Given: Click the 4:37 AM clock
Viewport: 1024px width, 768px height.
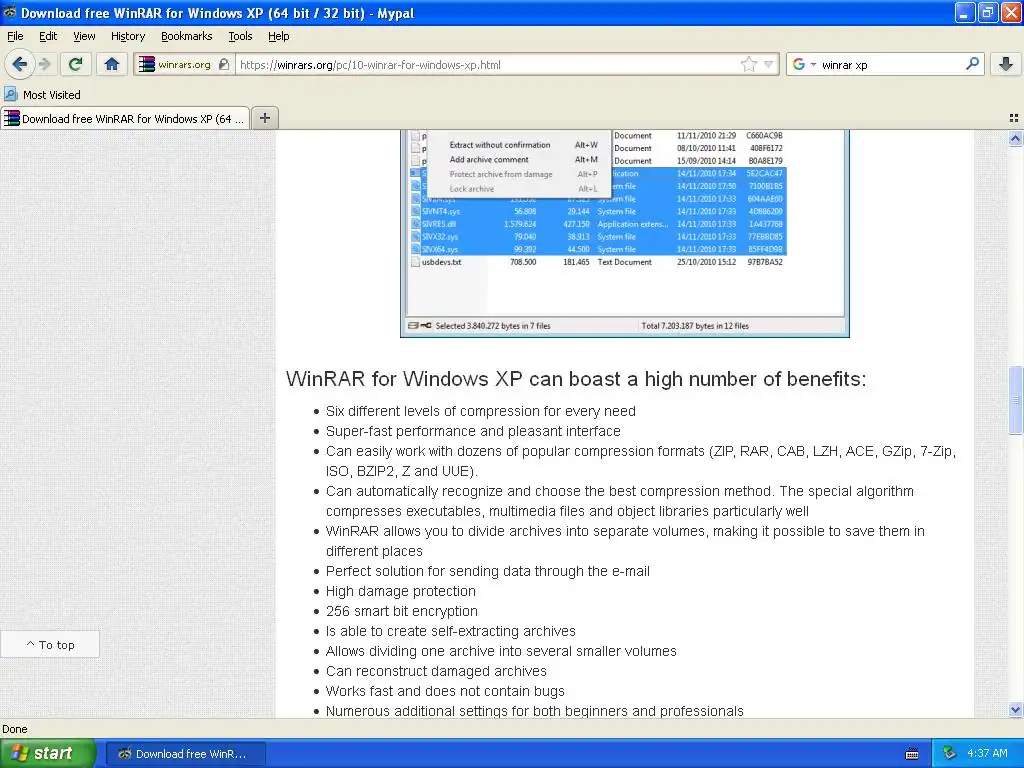Looking at the screenshot, I should coord(987,753).
